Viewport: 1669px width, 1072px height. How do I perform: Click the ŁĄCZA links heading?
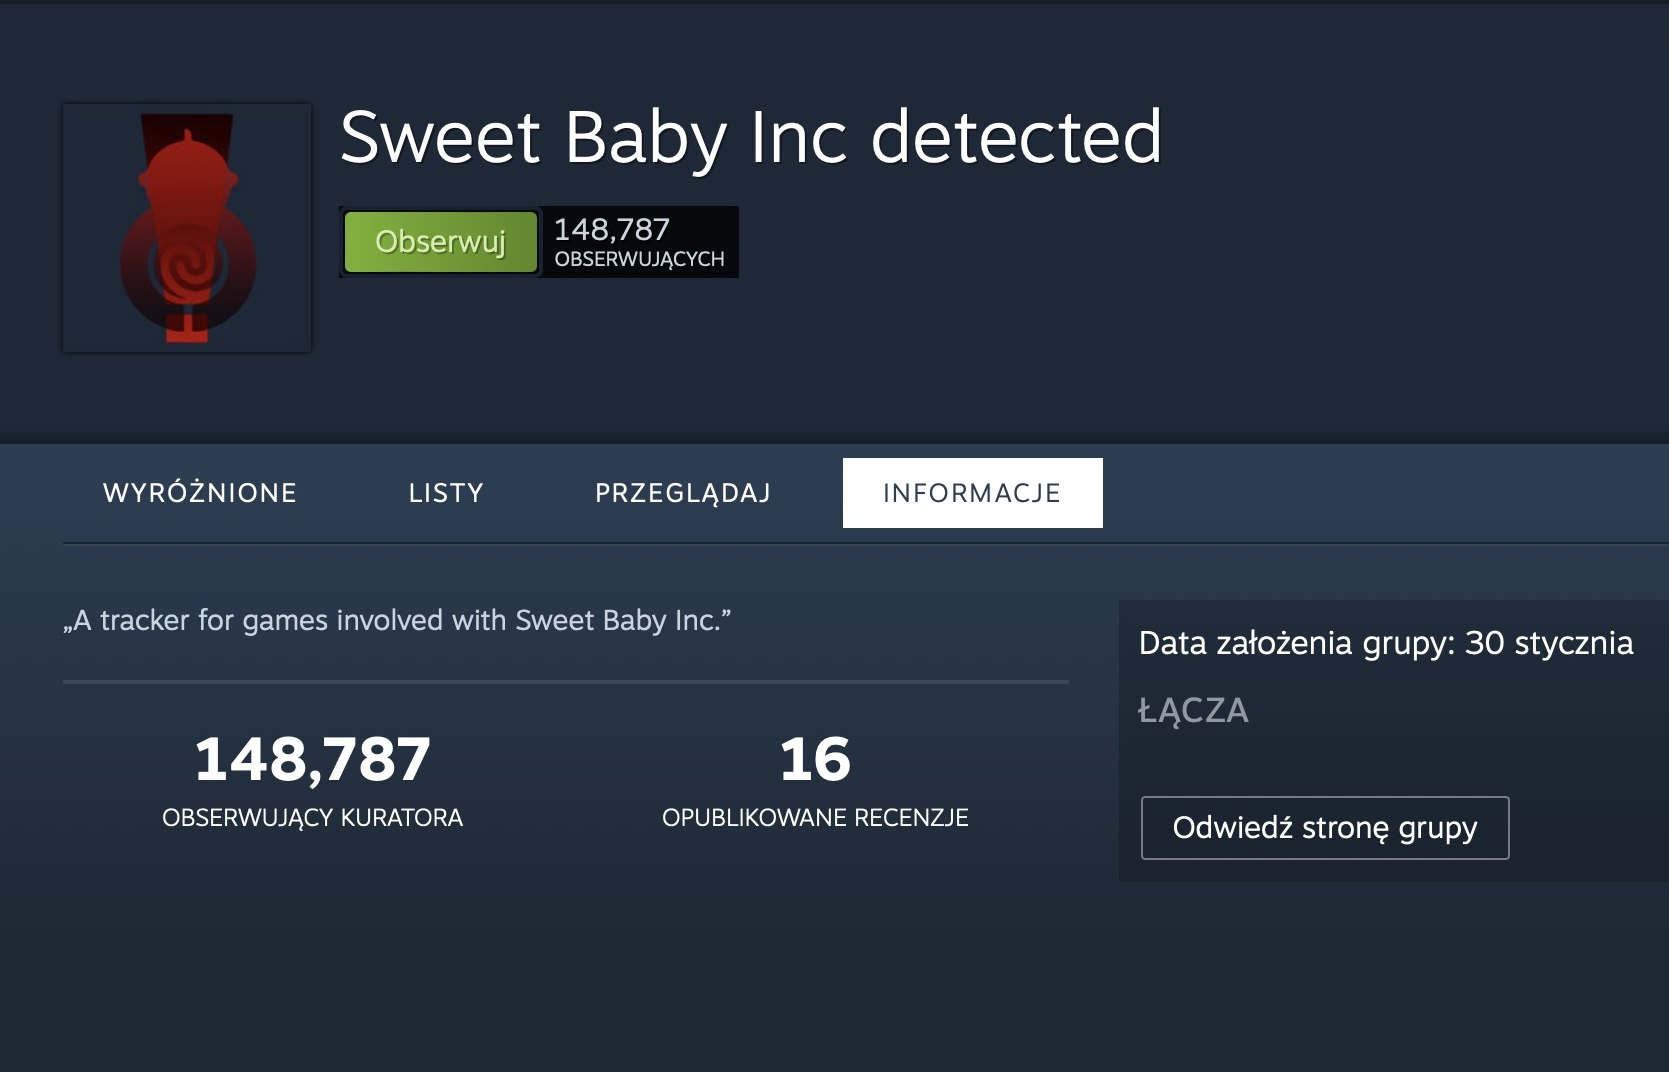click(x=1193, y=711)
